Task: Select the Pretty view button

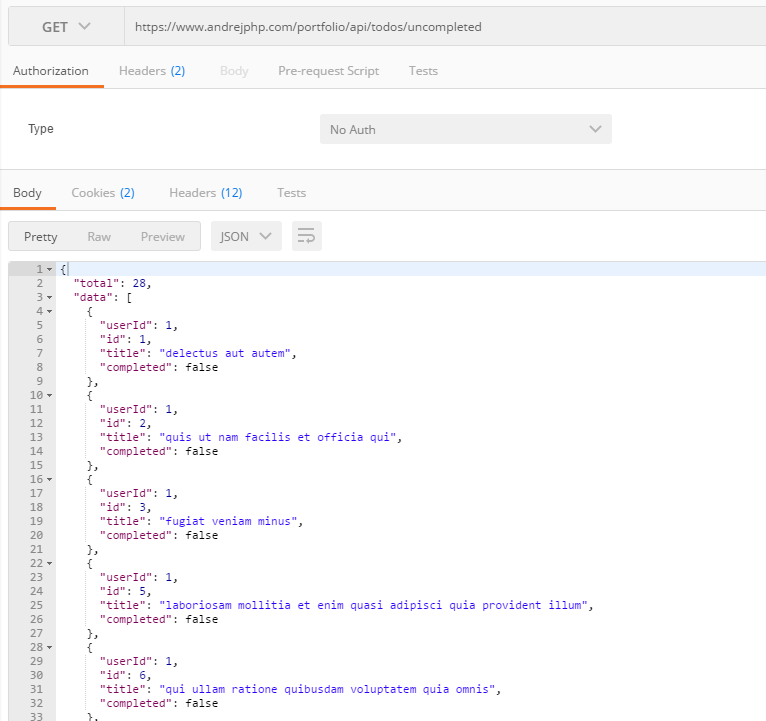Action: pyautogui.click(x=41, y=237)
